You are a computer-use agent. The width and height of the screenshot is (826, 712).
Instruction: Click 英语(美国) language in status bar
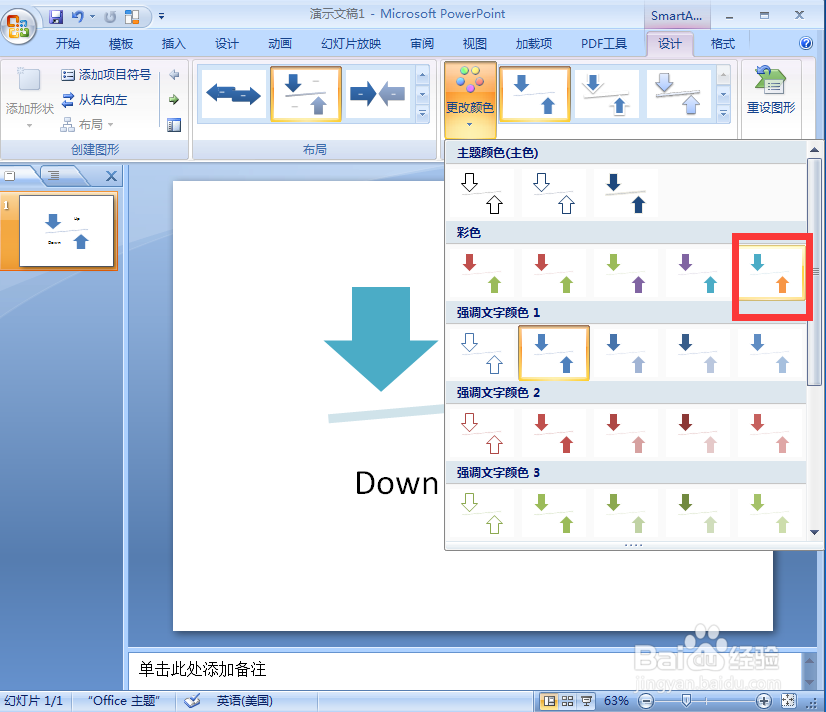pyautogui.click(x=244, y=701)
